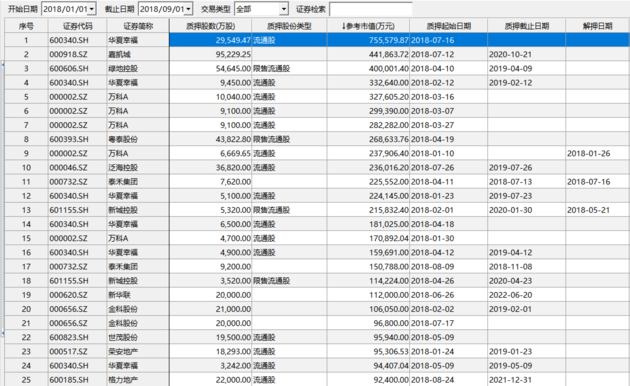
Task: Select the 755,579.87 market value cell
Action: (x=368, y=40)
